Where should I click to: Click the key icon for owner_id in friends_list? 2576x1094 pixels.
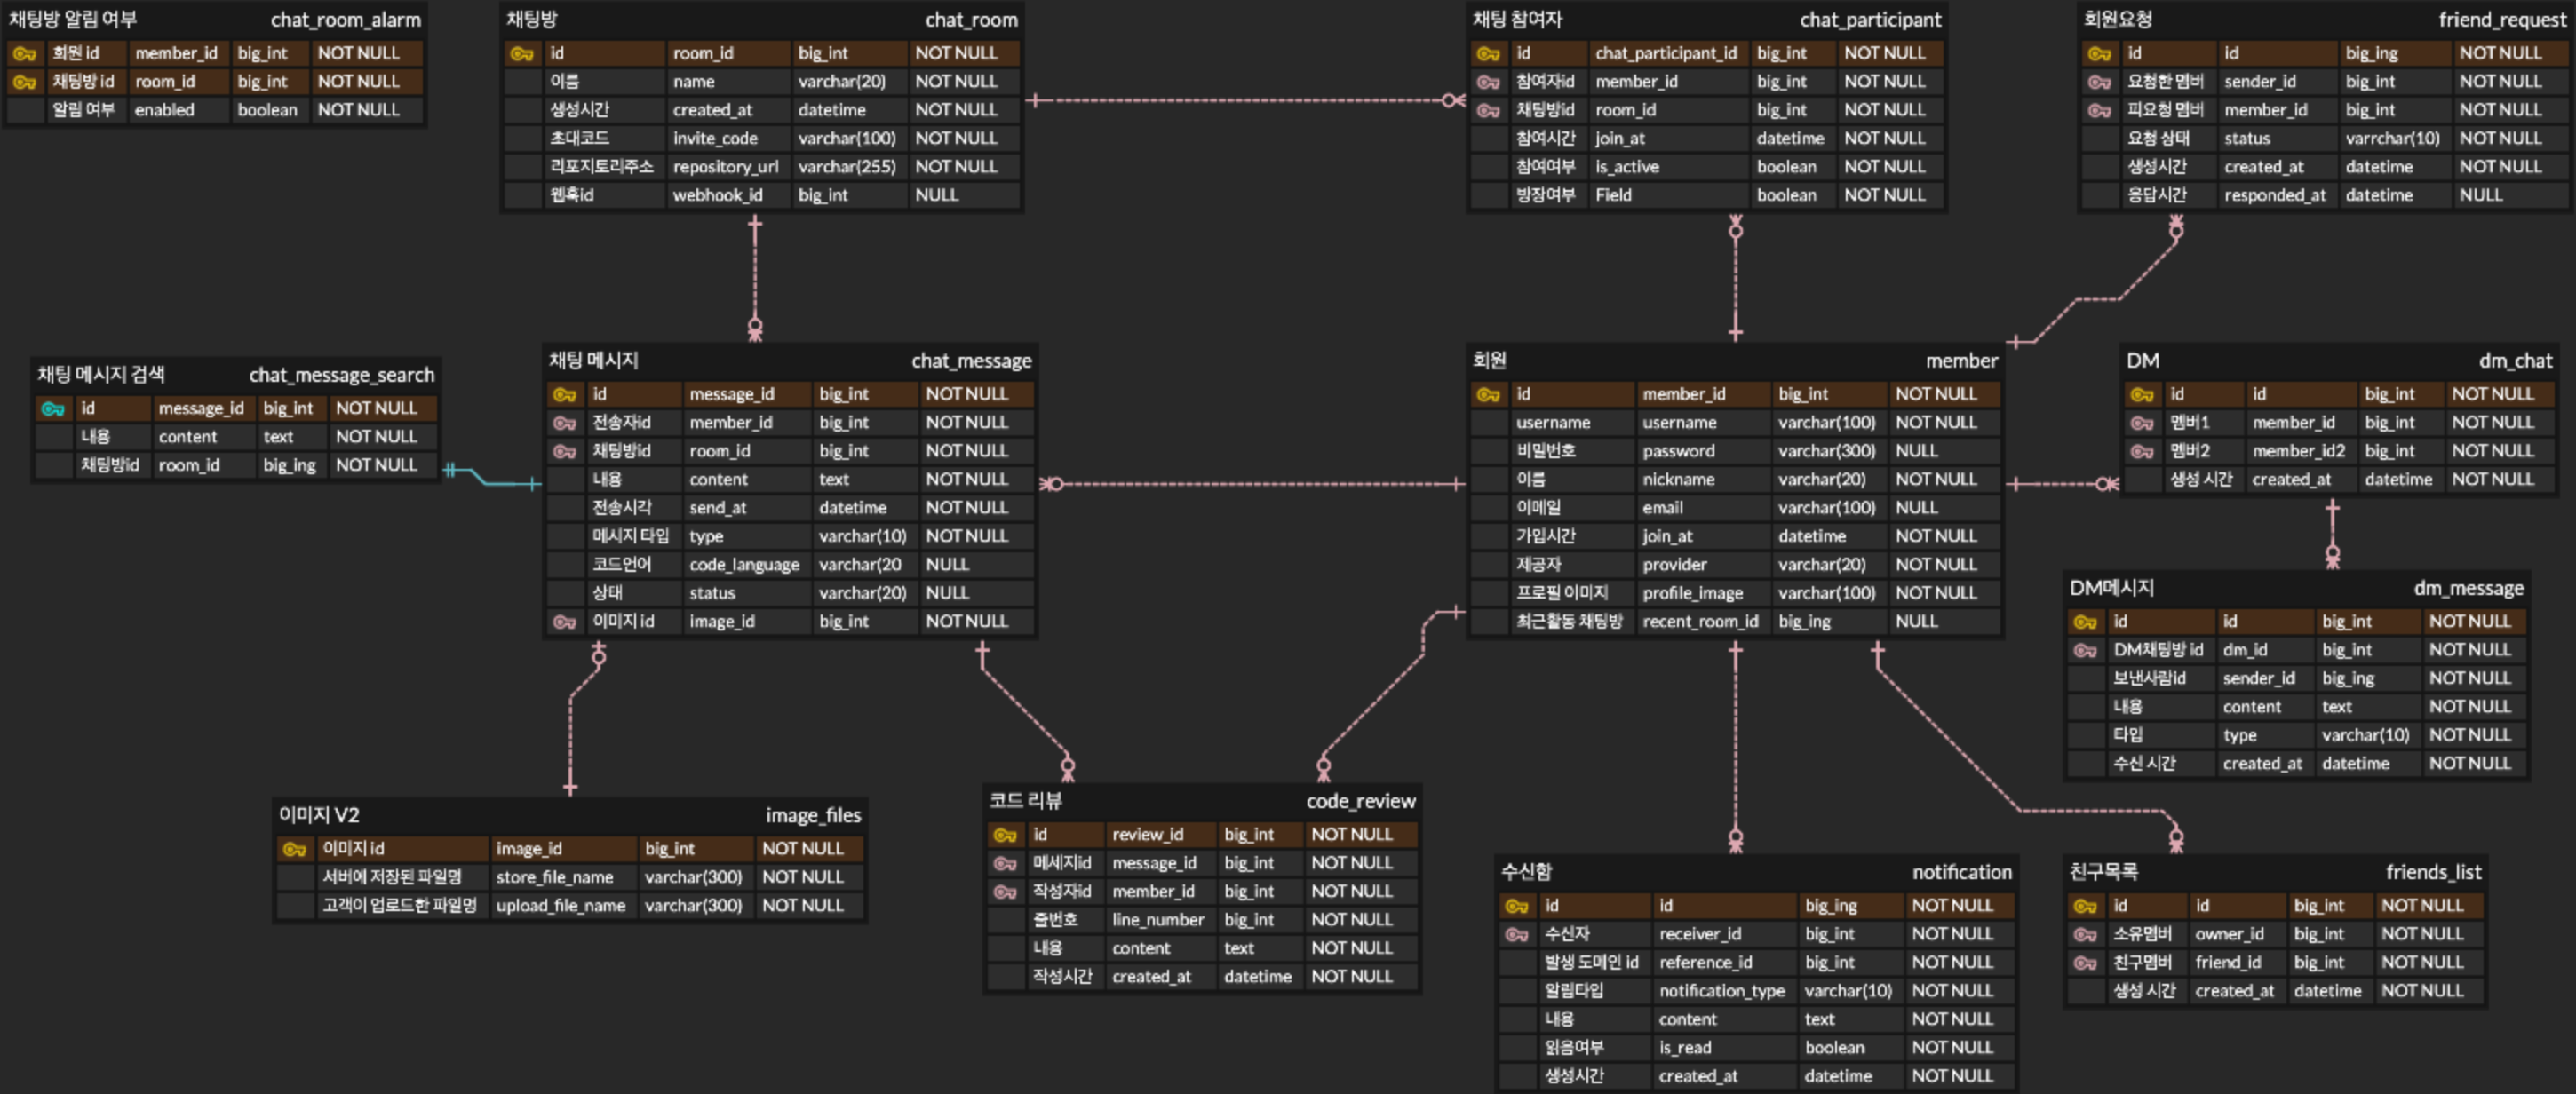click(2084, 935)
